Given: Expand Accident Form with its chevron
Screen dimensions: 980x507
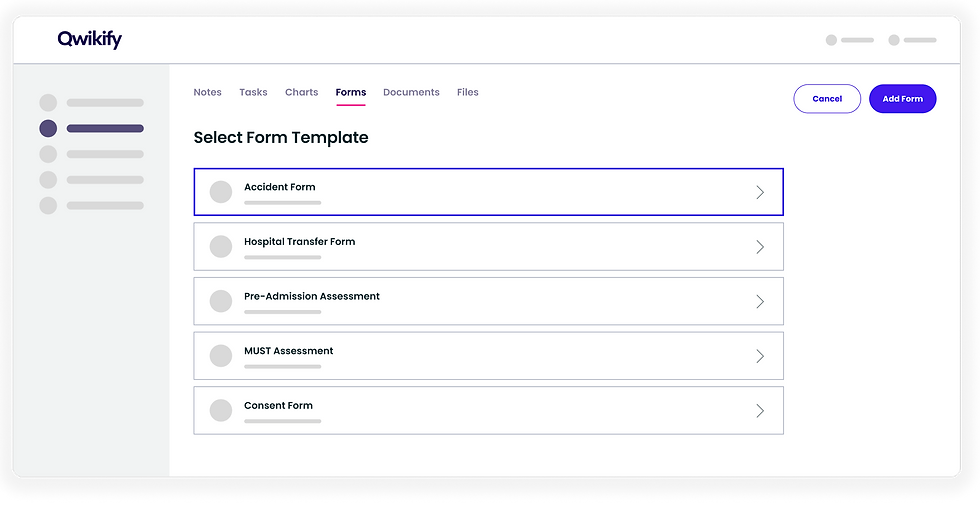Looking at the screenshot, I should (760, 192).
